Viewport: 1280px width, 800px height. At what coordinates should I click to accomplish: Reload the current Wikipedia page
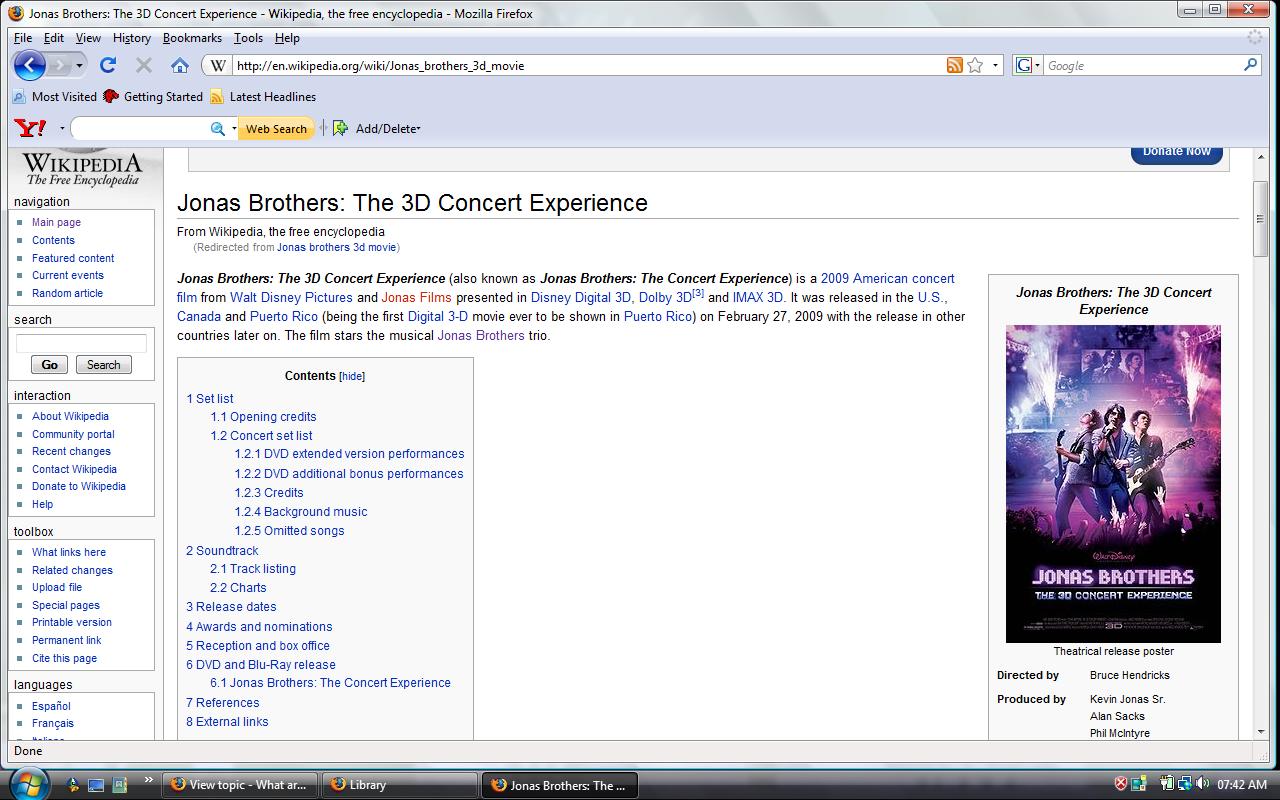pos(108,66)
